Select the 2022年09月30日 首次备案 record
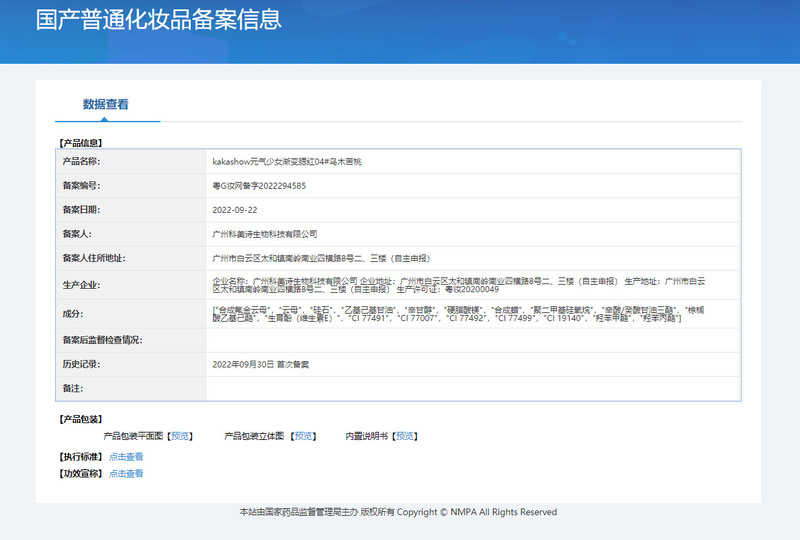Image resolution: width=800 pixels, height=540 pixels. [x=261, y=364]
